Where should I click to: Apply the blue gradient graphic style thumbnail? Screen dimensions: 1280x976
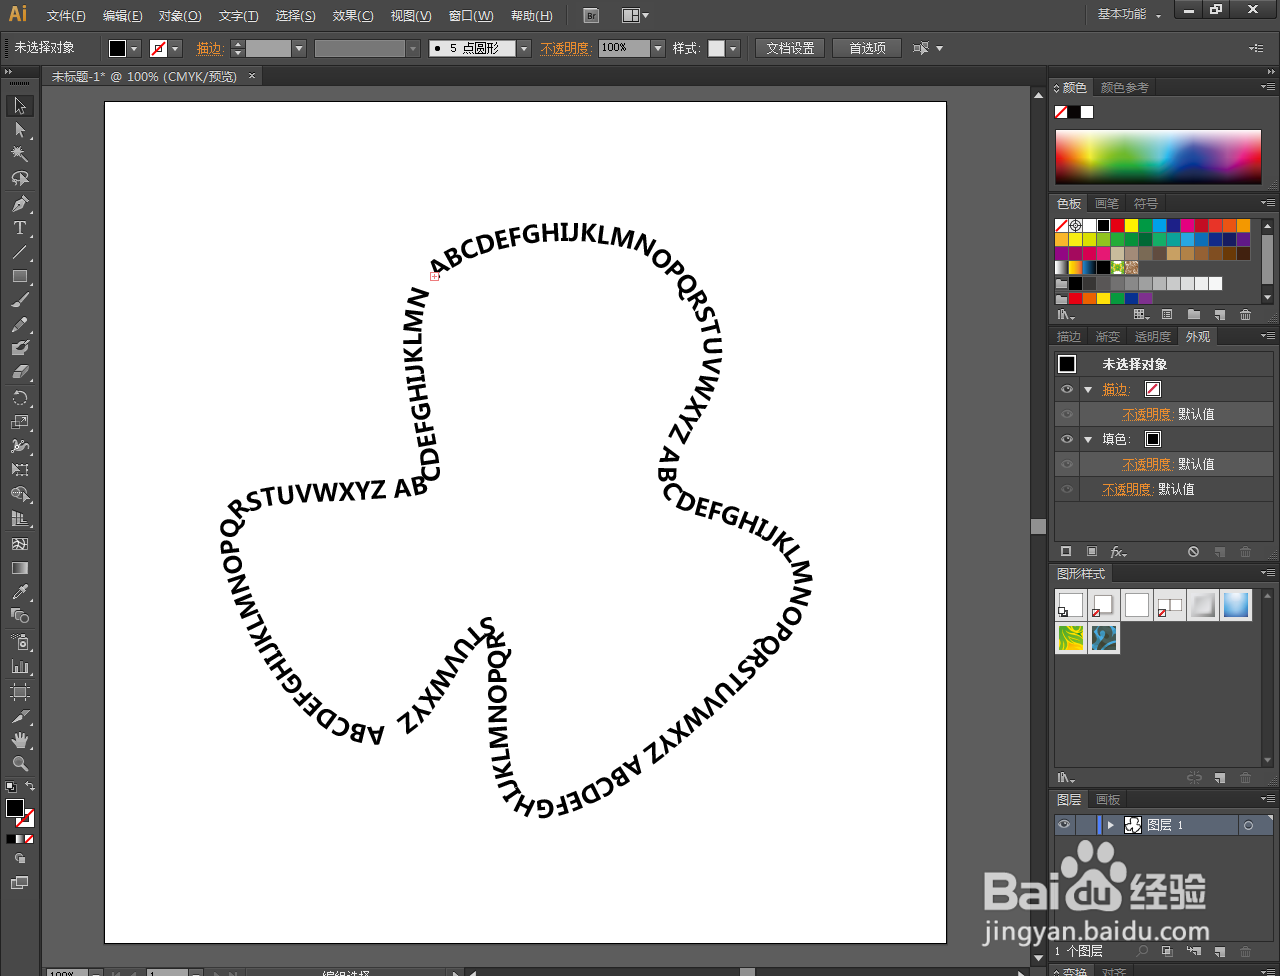coord(1236,605)
